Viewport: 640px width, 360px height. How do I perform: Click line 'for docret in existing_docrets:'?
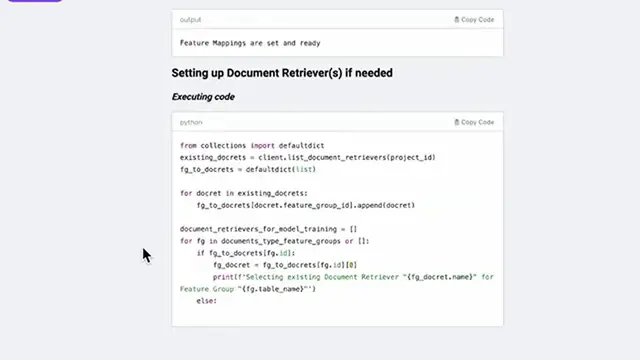point(244,193)
